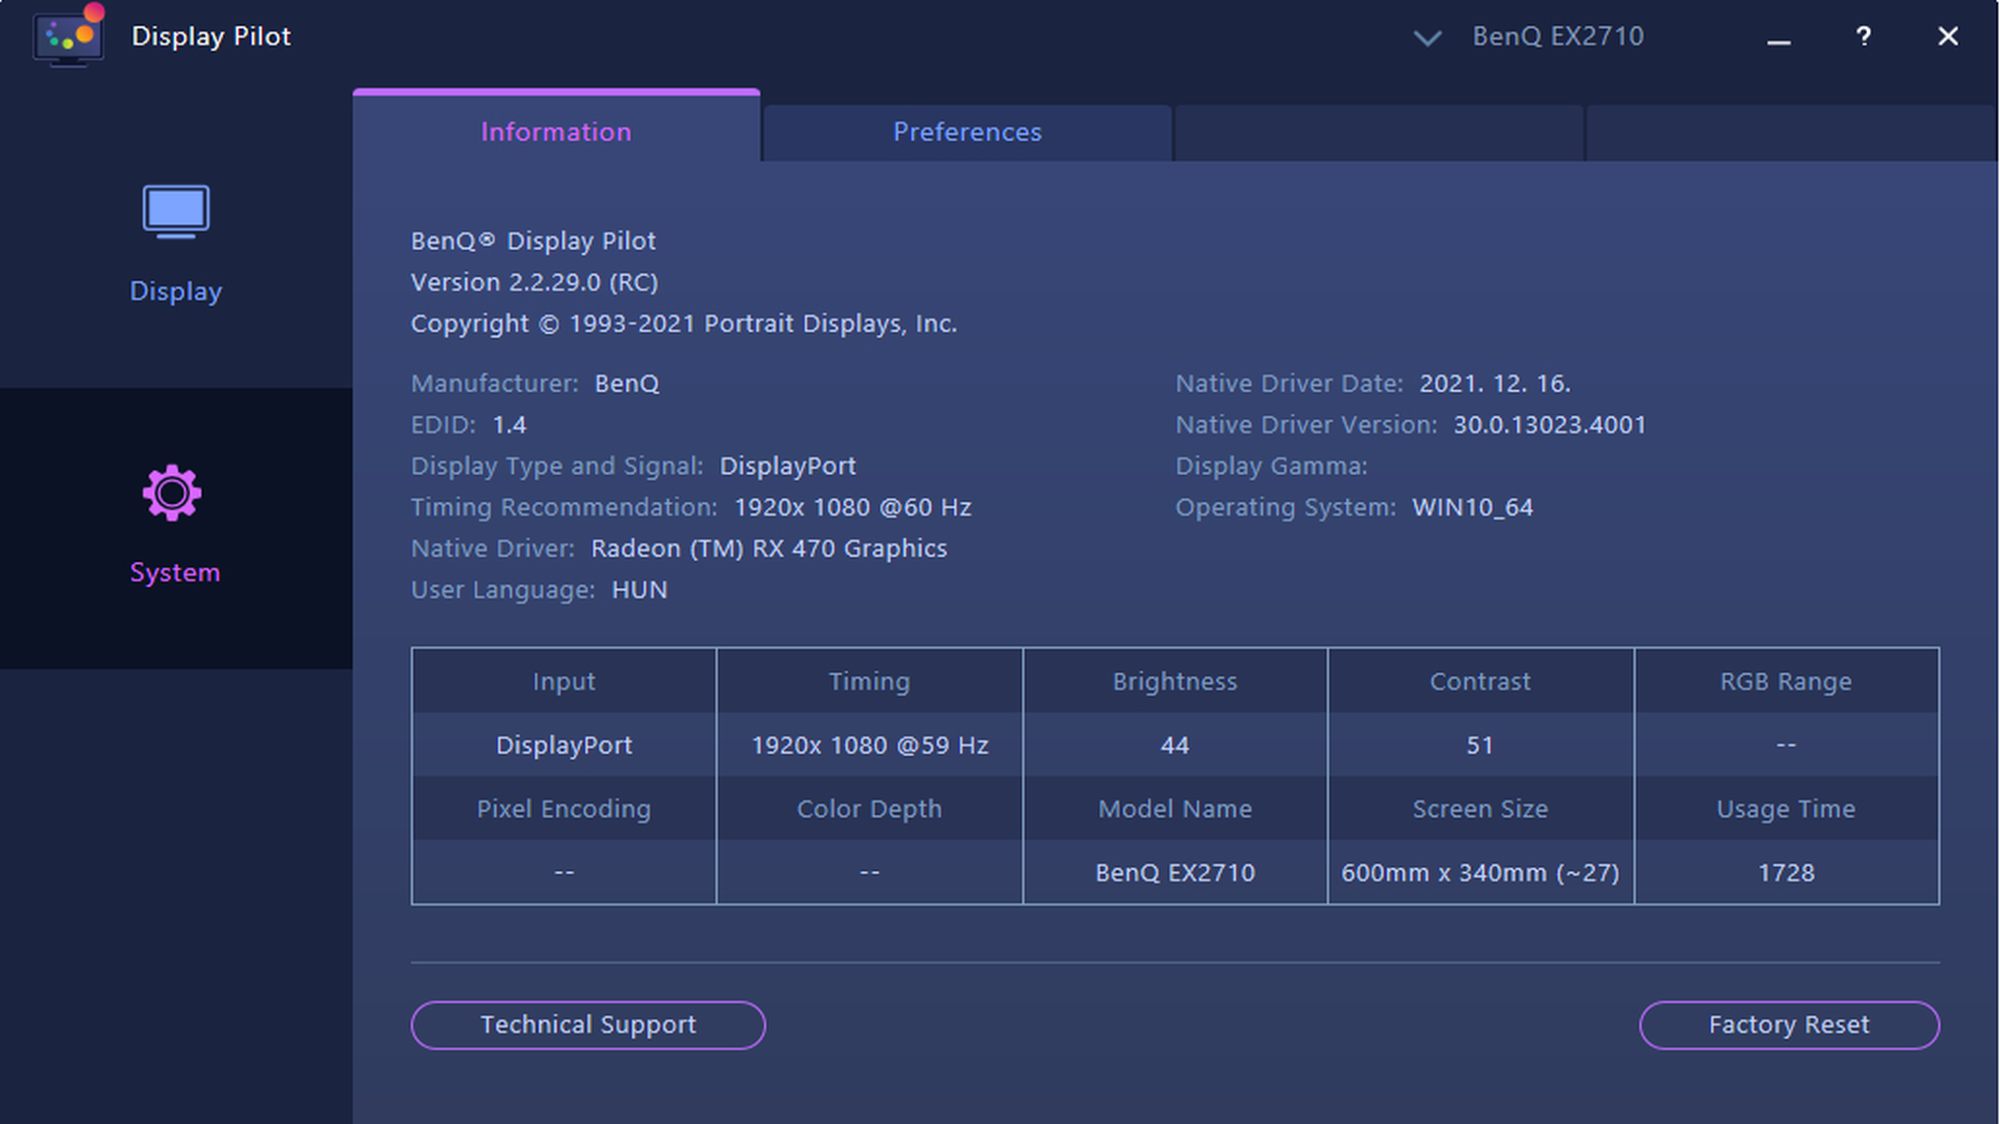Select the System gear icon

[x=172, y=493]
